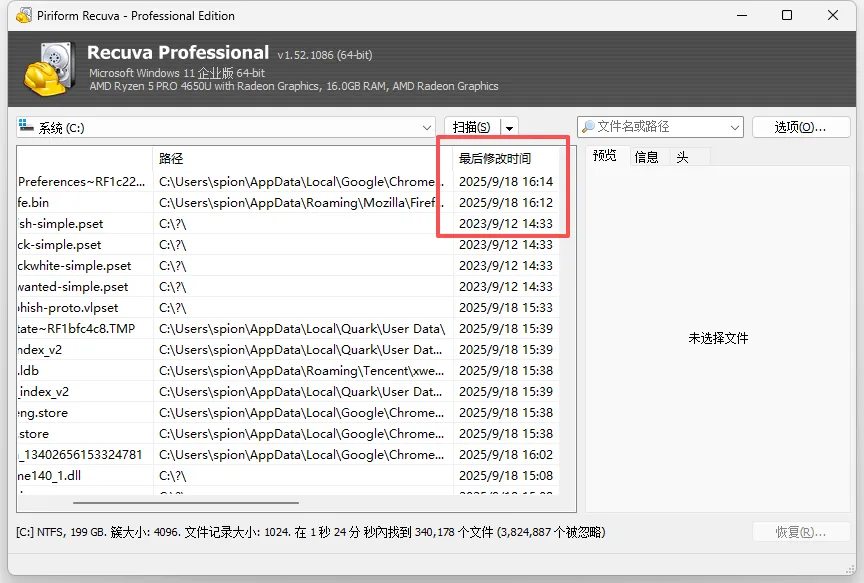Screen dimensions: 864x583
Task: Select the ne140_1.dll file row
Action: click(x=288, y=476)
